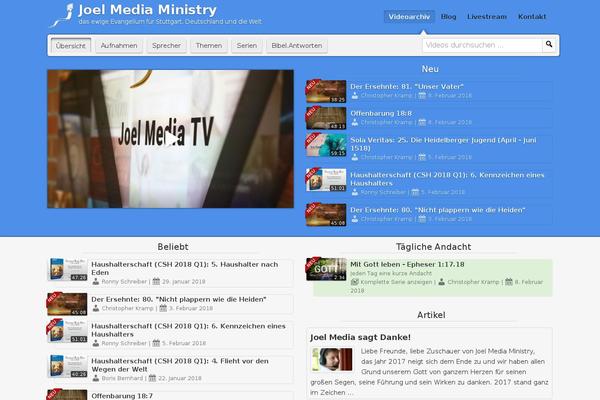600x400 pixels.
Task: Click Komplette Serie anzeigen link
Action: 396,282
